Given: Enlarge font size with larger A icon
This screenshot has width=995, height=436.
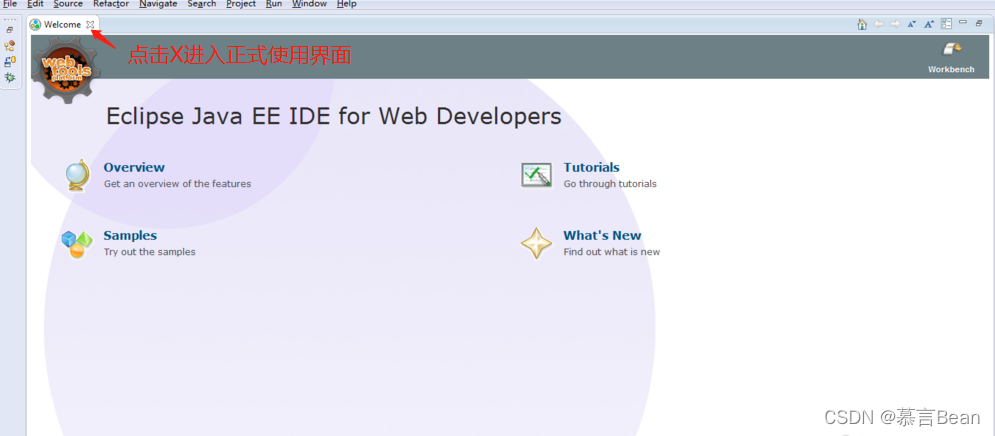Looking at the screenshot, I should [x=929, y=24].
